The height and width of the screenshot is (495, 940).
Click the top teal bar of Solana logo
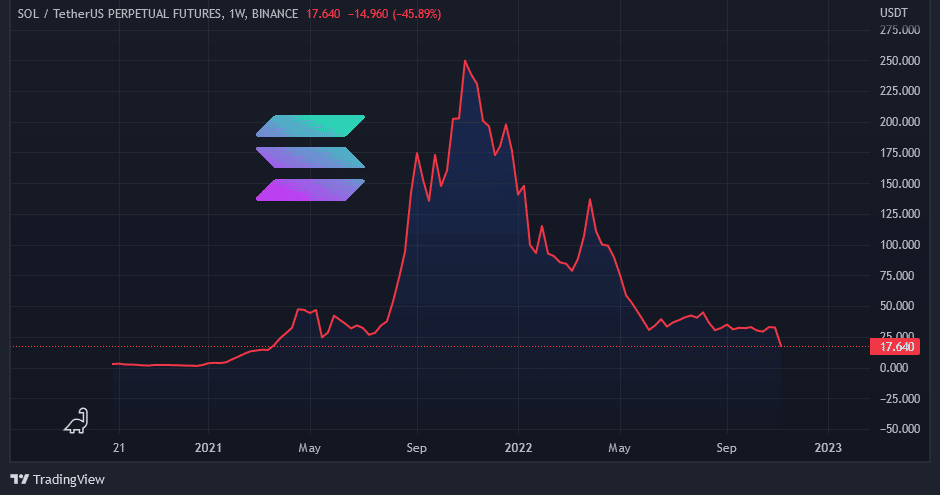click(310, 125)
